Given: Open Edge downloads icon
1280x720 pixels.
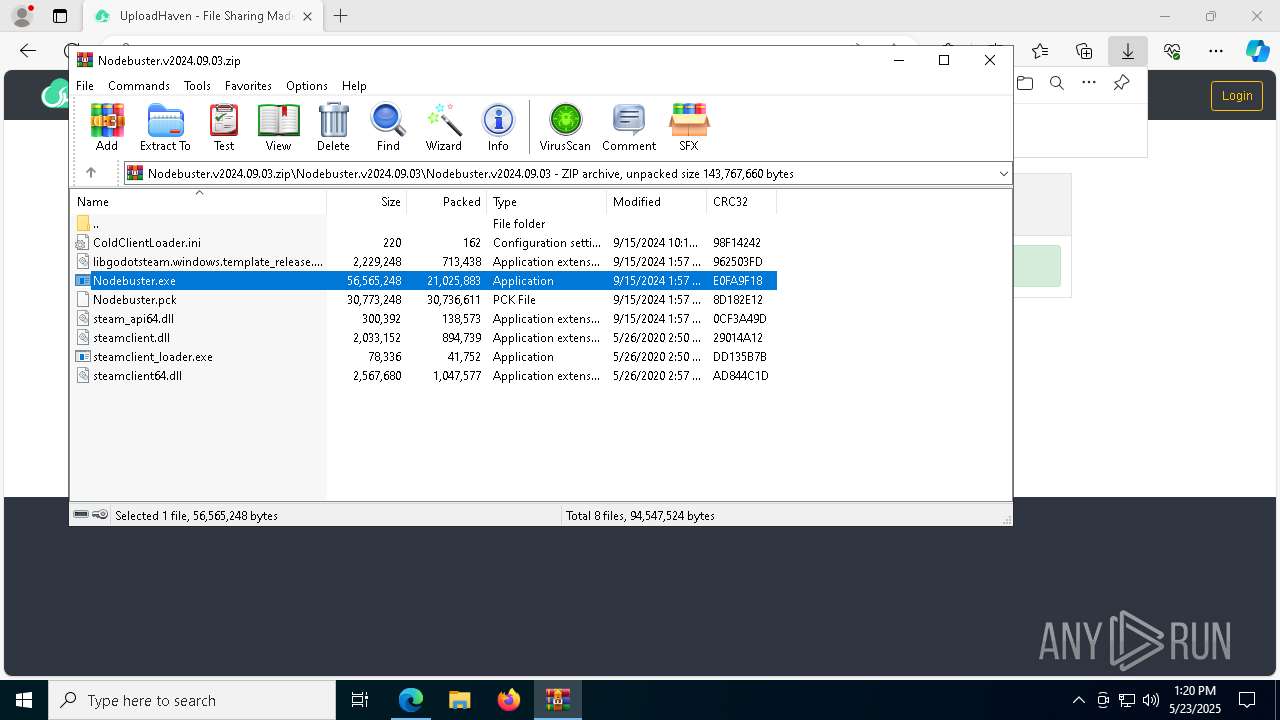Looking at the screenshot, I should (x=1127, y=51).
